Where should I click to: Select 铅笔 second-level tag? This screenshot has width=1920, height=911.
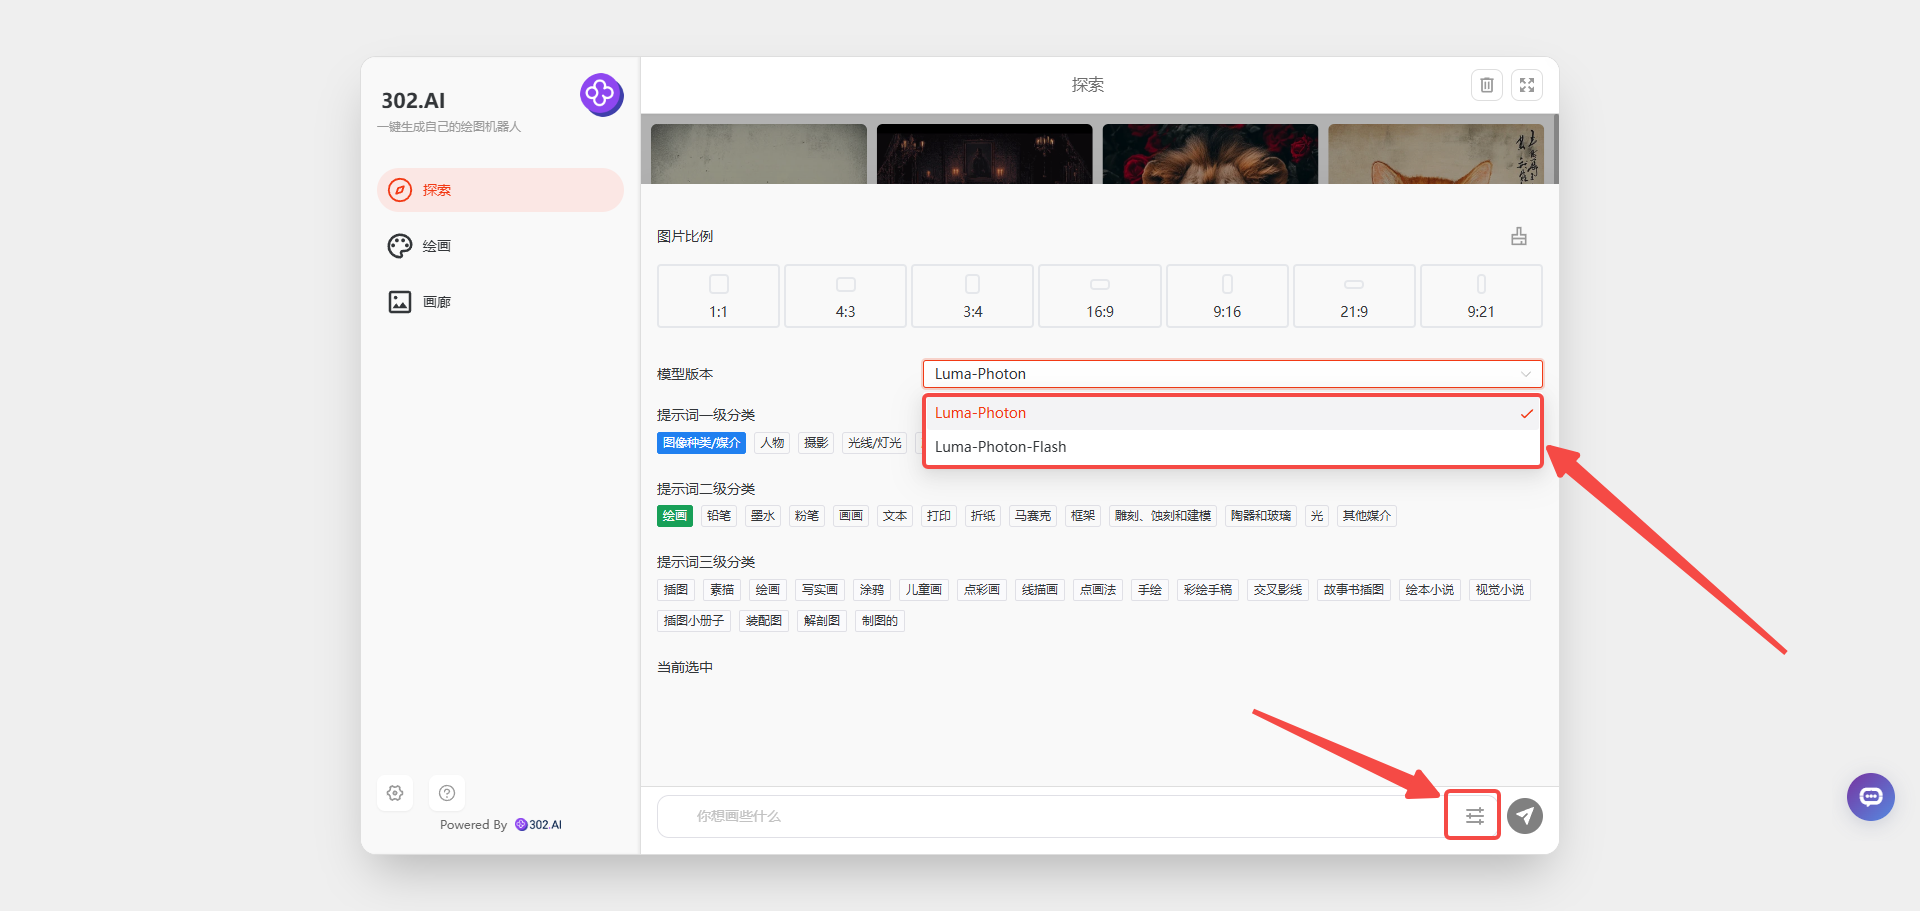719,516
